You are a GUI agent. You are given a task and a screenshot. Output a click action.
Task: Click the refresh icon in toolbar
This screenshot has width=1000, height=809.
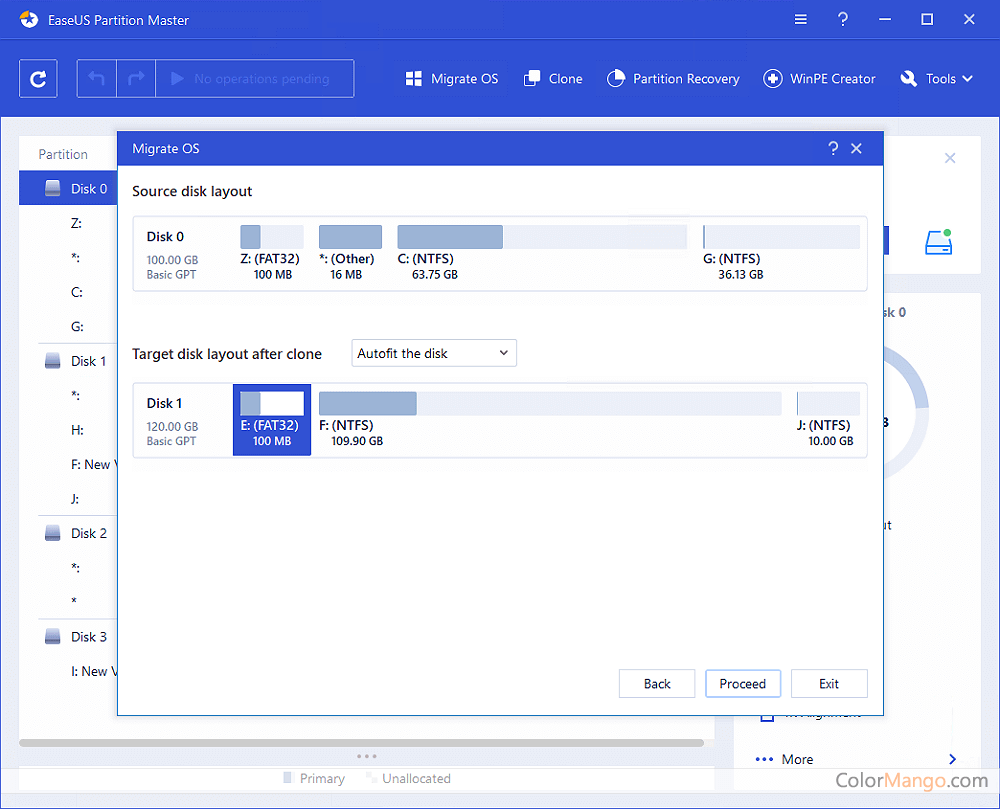point(38,79)
